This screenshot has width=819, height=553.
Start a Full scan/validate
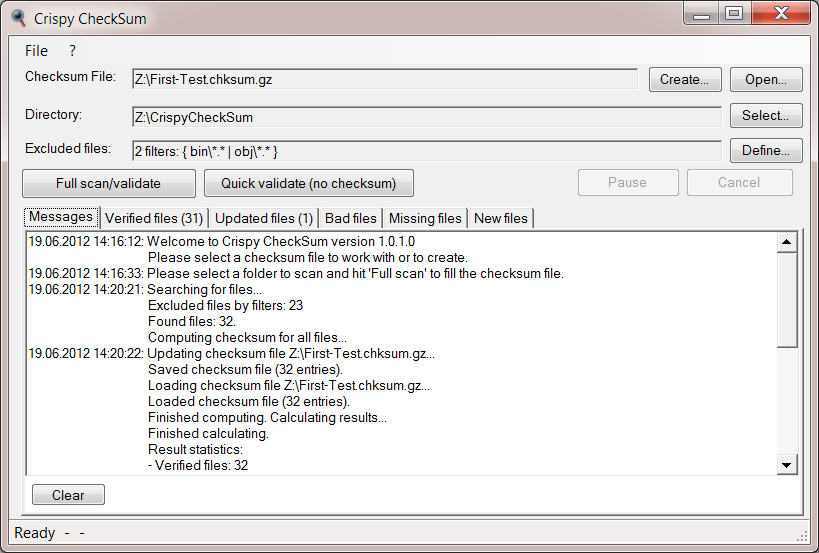point(109,183)
